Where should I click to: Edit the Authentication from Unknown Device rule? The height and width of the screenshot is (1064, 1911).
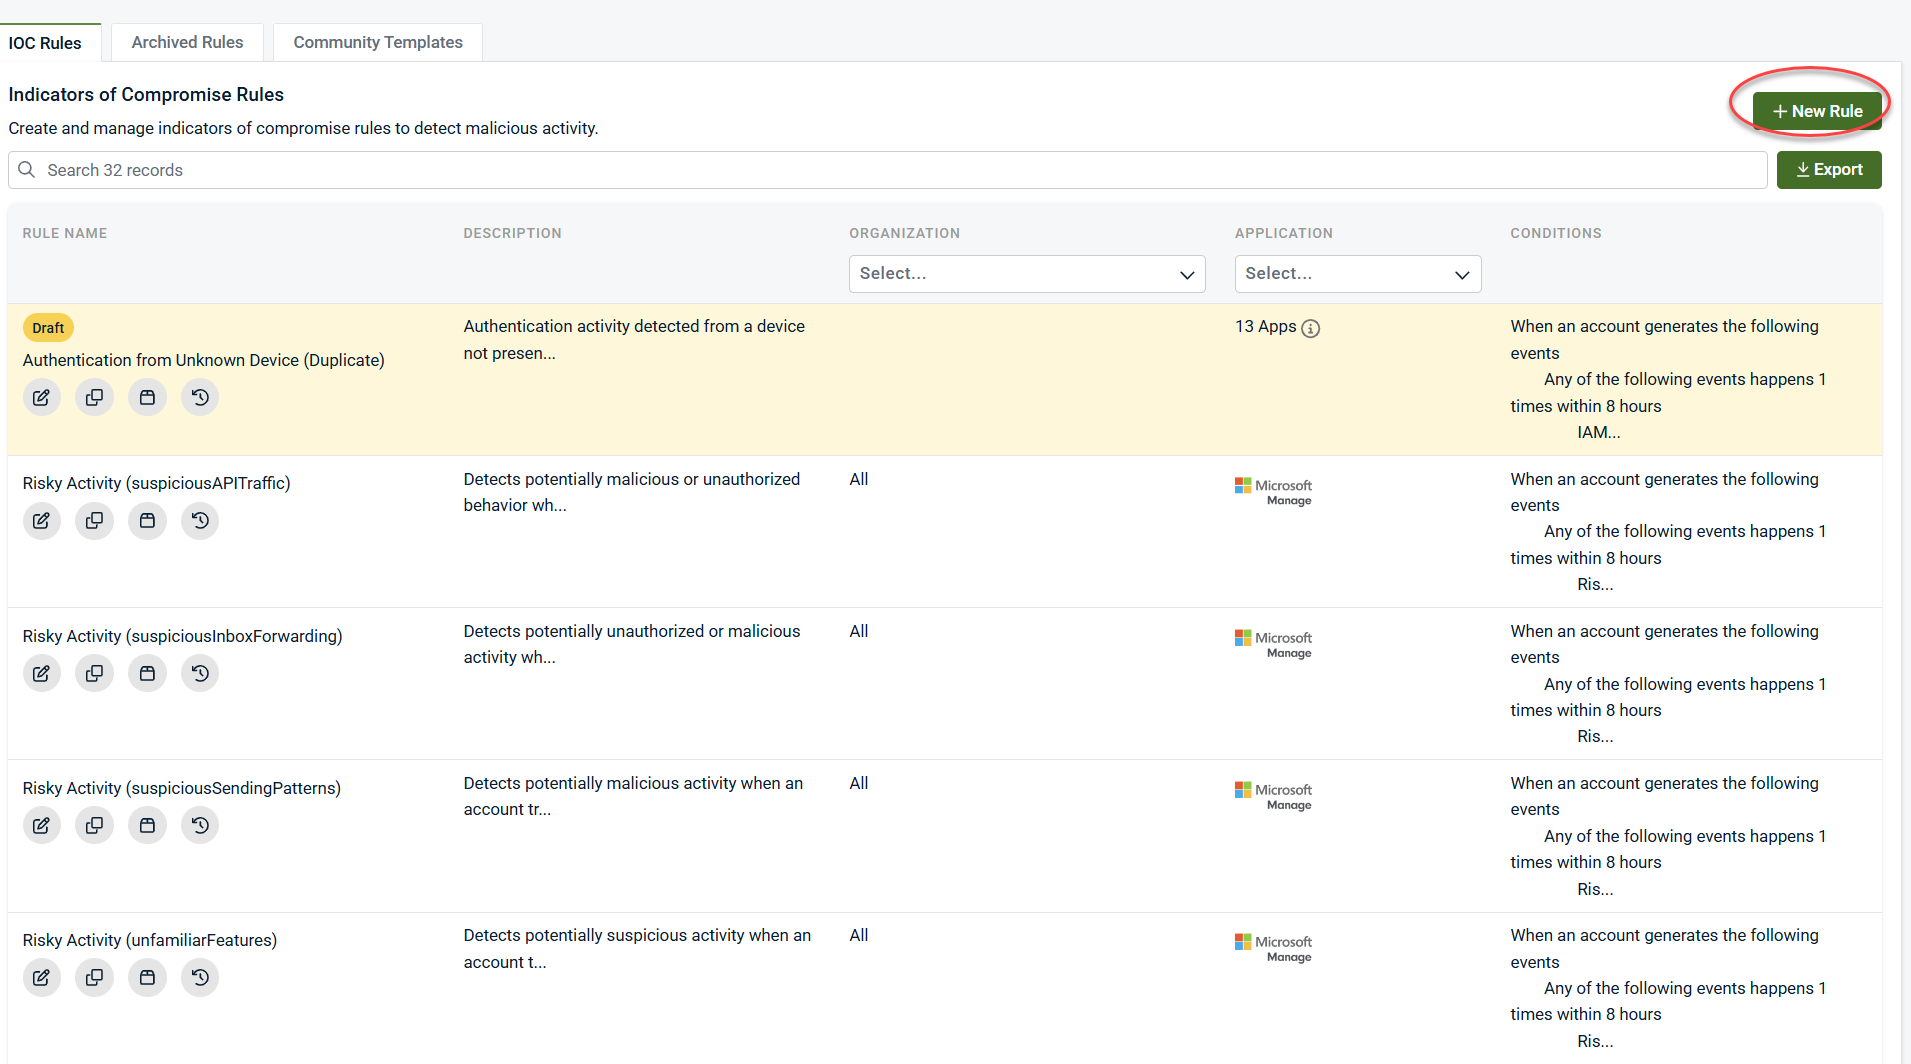(41, 398)
